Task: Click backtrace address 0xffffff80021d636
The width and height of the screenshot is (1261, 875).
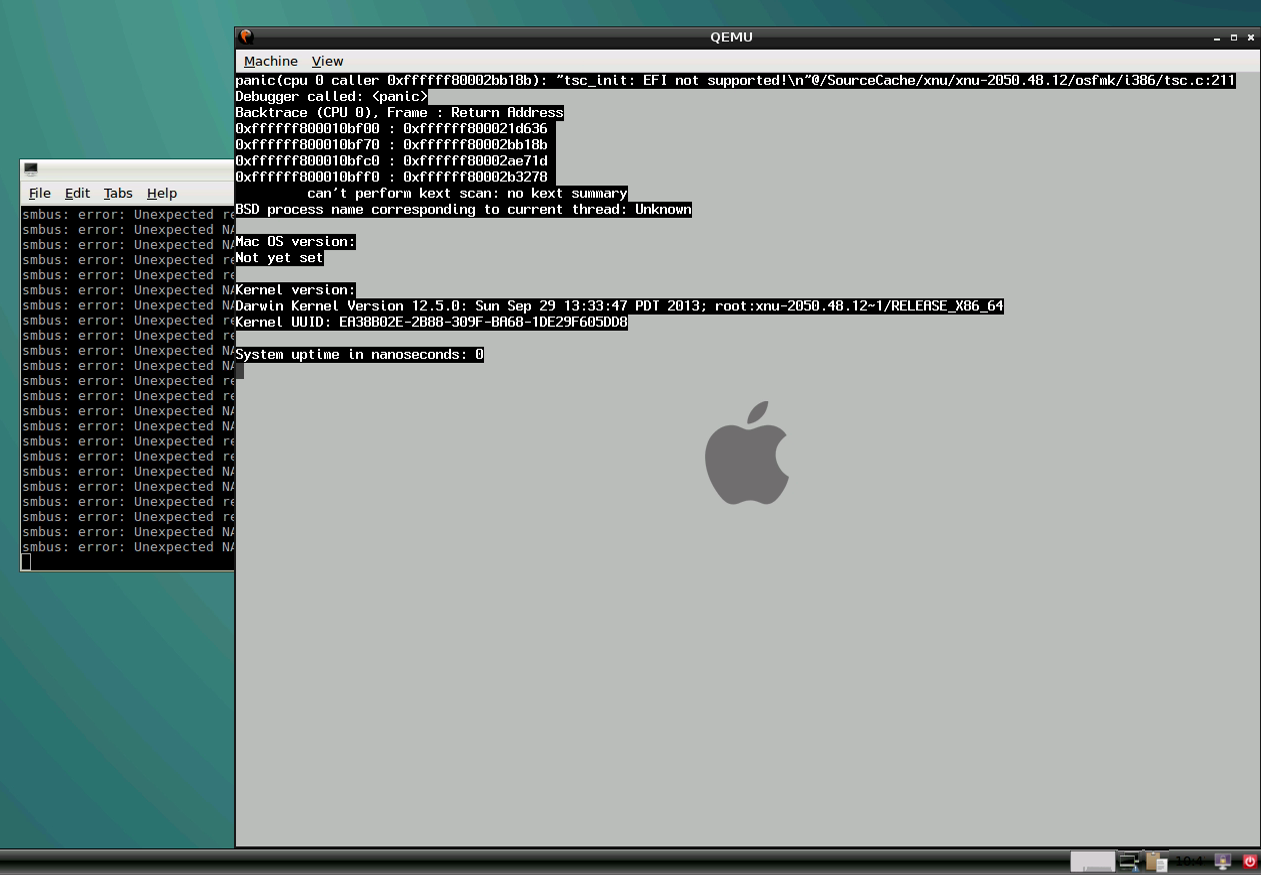Action: 475,129
